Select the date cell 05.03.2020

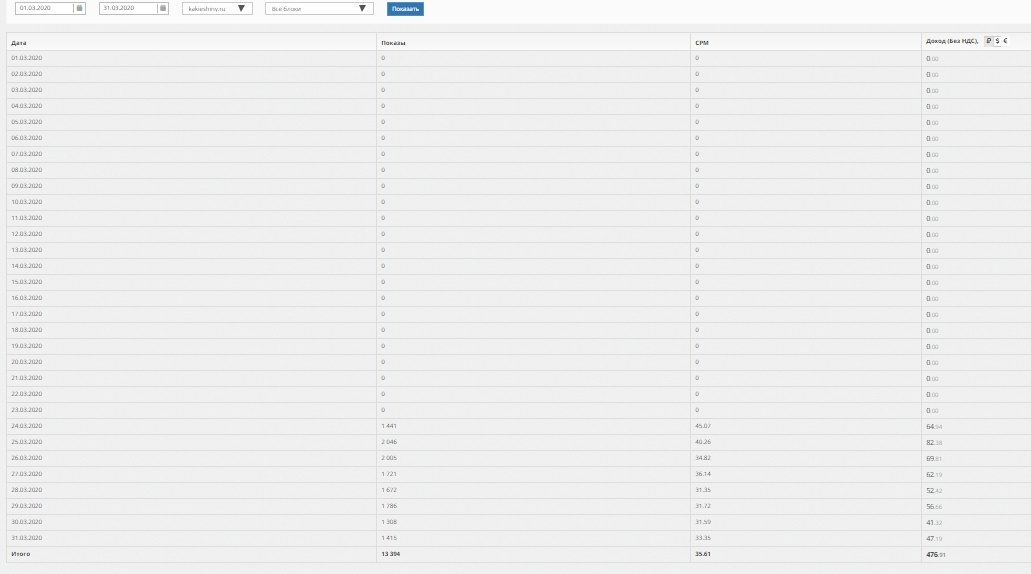pyautogui.click(x=26, y=122)
